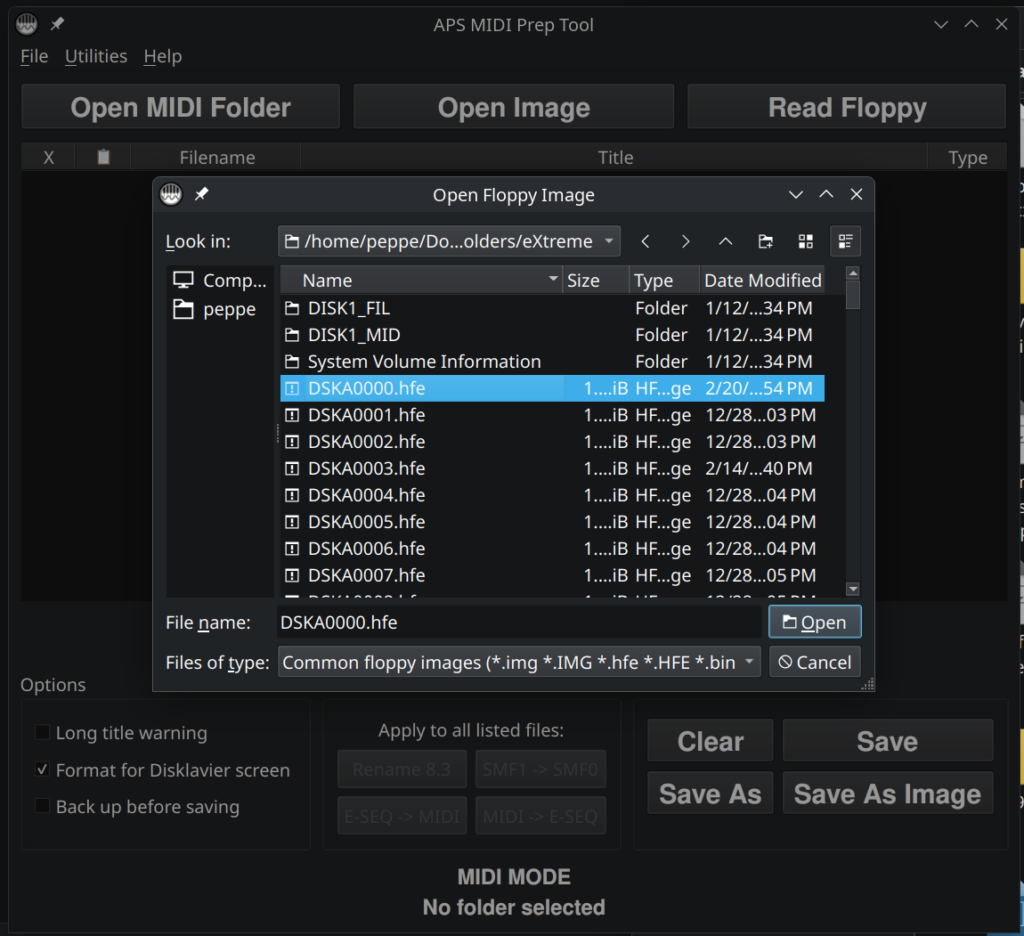
Task: Click the forward navigation arrow icon
Action: click(x=686, y=241)
